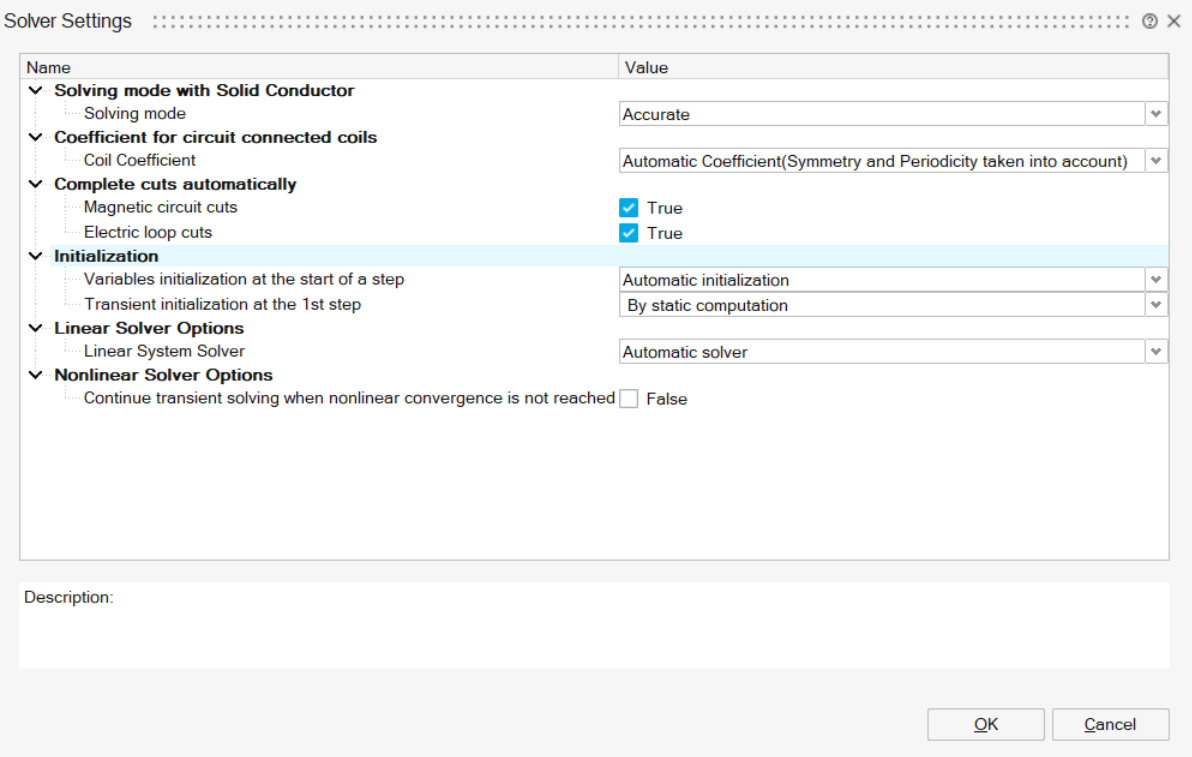Toggle the Electric loop cuts checkbox
Viewport: 1192px width, 757px height.
tap(629, 233)
